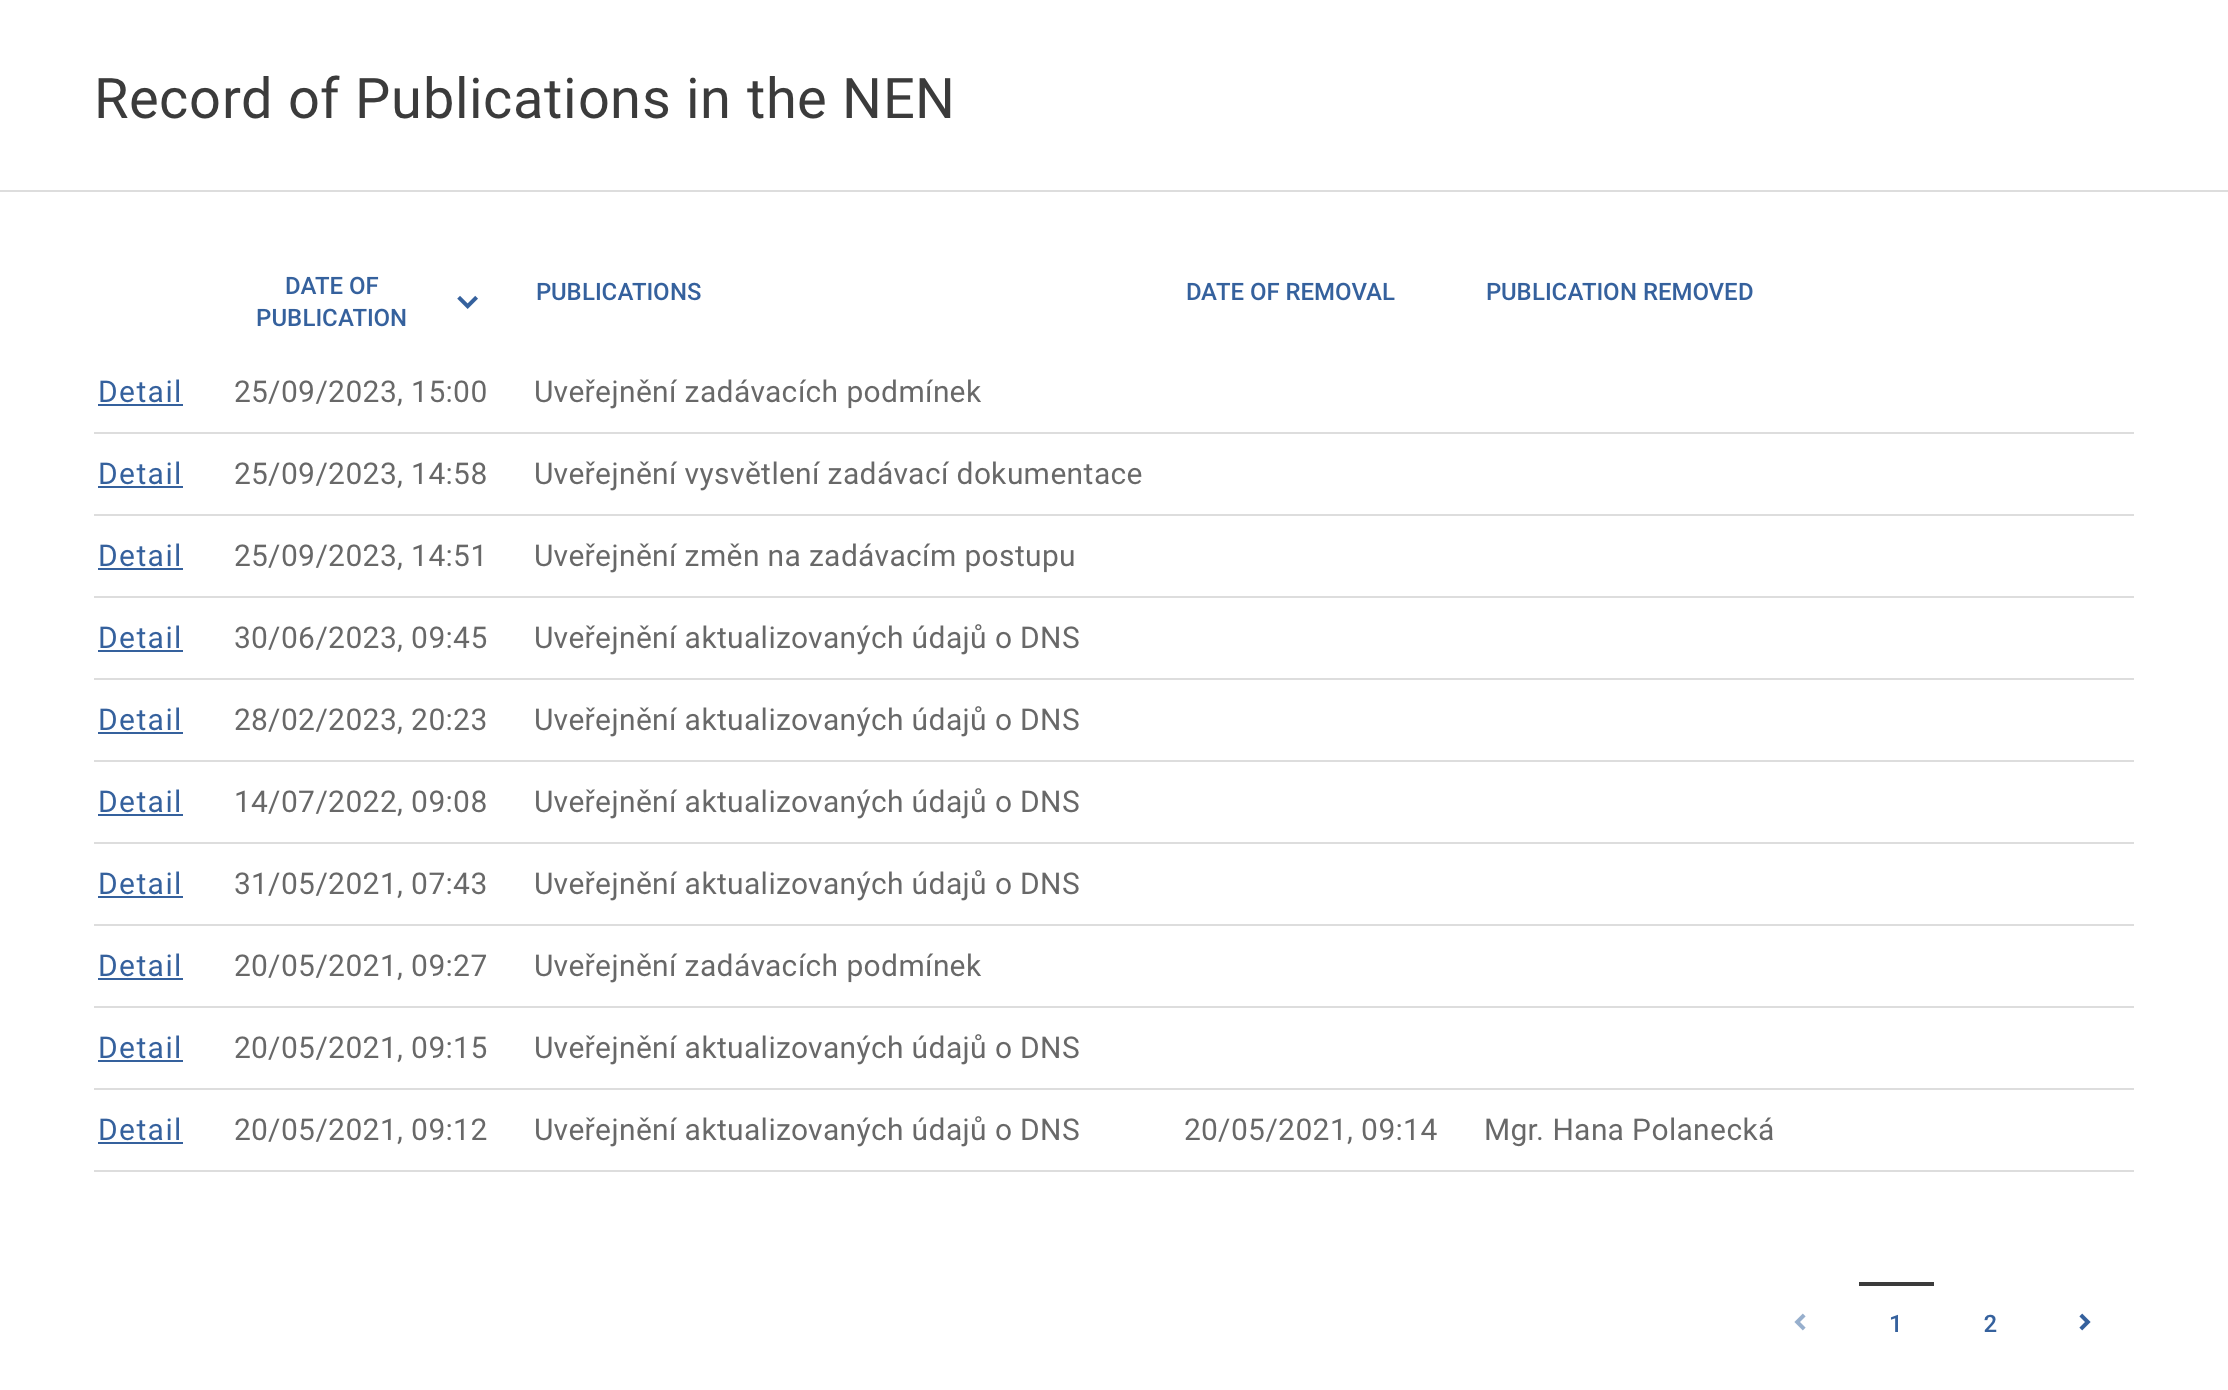The width and height of the screenshot is (2228, 1390).
Task: Open page 2 of the publications
Action: (1989, 1323)
